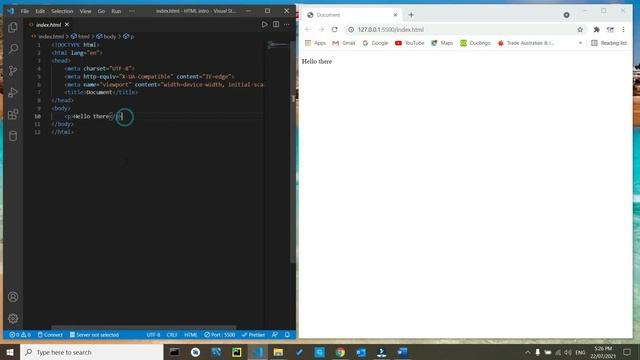Image resolution: width=640 pixels, height=360 pixels.
Task: Open the Apps bookmark
Action: tap(316, 43)
